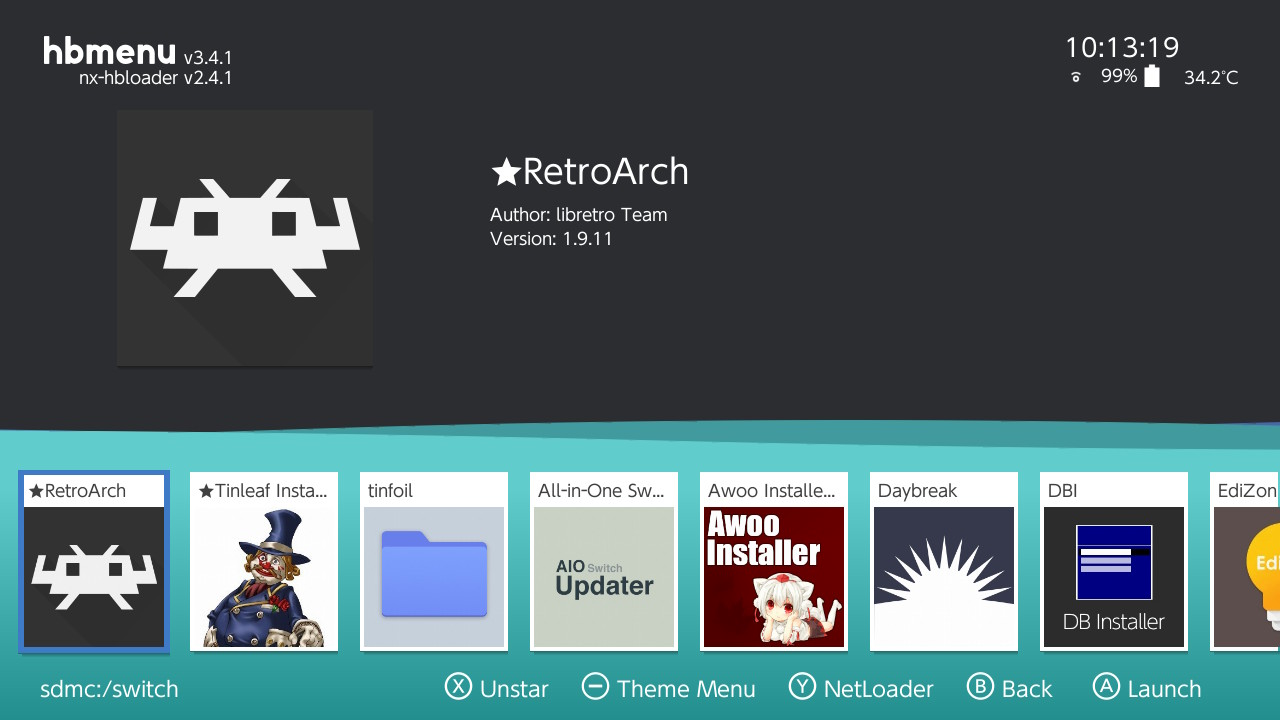The width and height of the screenshot is (1280, 720).
Task: Click the network status icon
Action: click(1076, 77)
